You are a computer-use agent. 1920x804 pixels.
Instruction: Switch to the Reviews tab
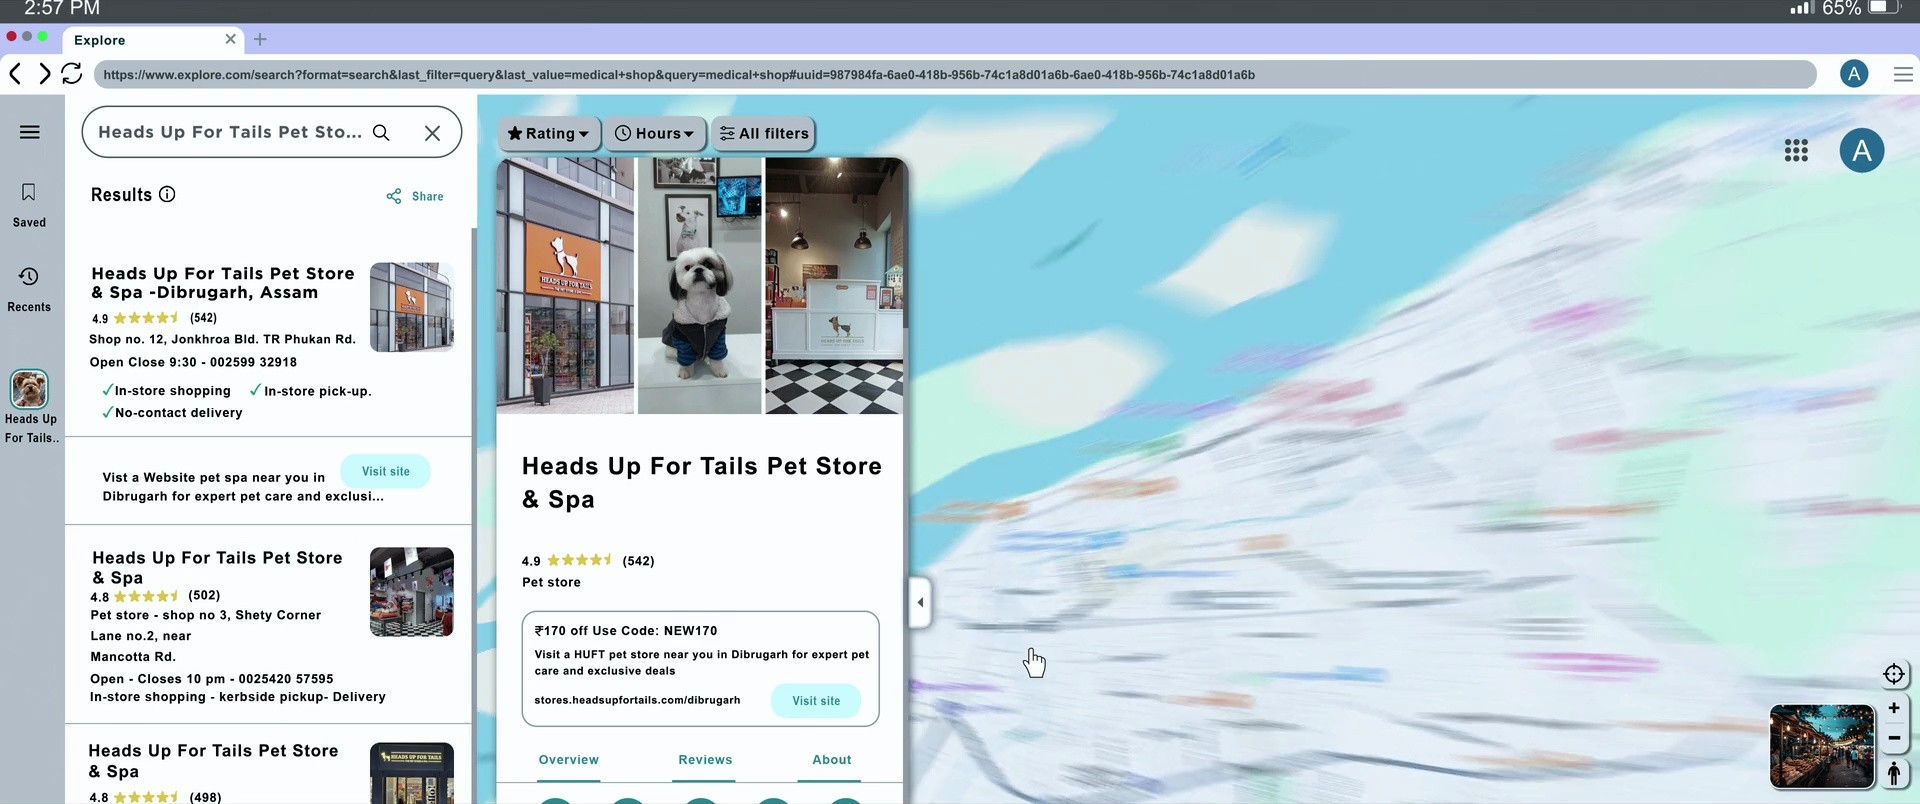705,760
